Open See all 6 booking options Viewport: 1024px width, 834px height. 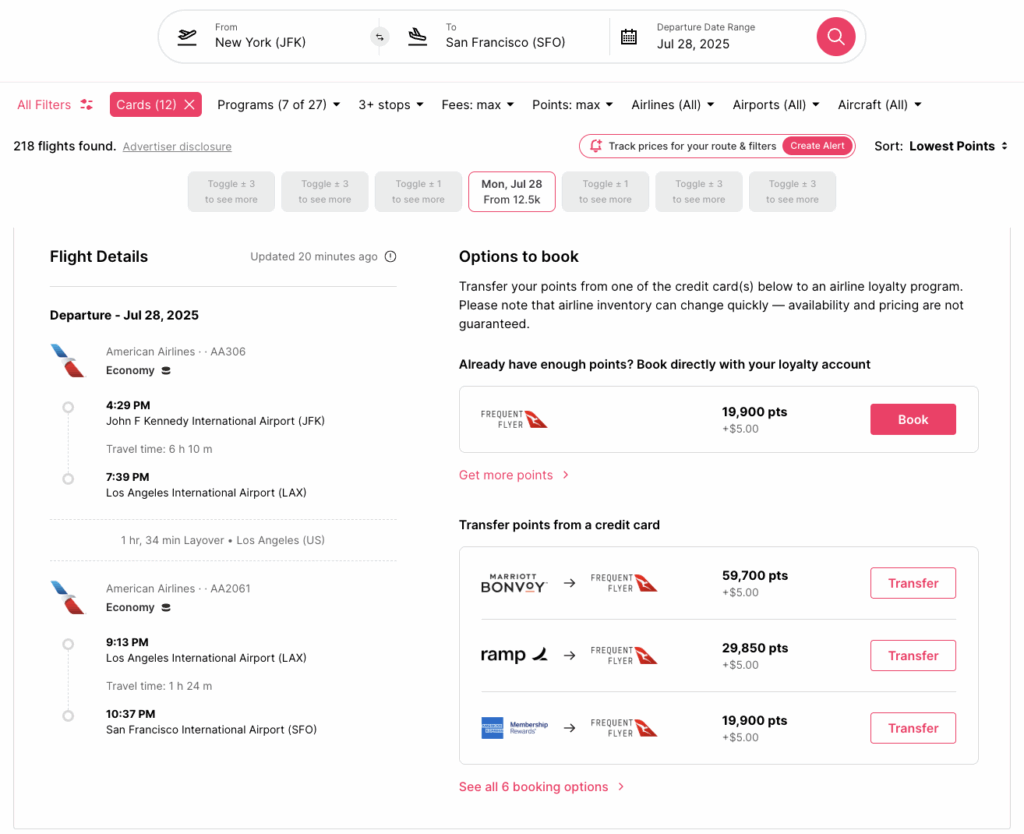pos(541,787)
